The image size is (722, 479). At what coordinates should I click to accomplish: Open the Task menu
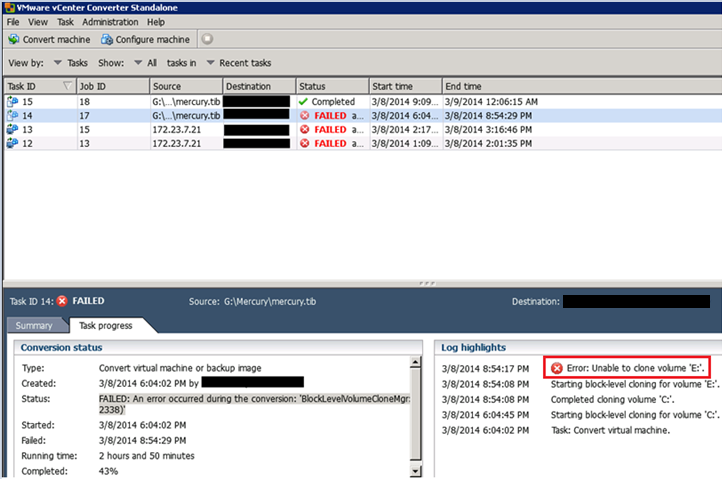click(x=65, y=22)
